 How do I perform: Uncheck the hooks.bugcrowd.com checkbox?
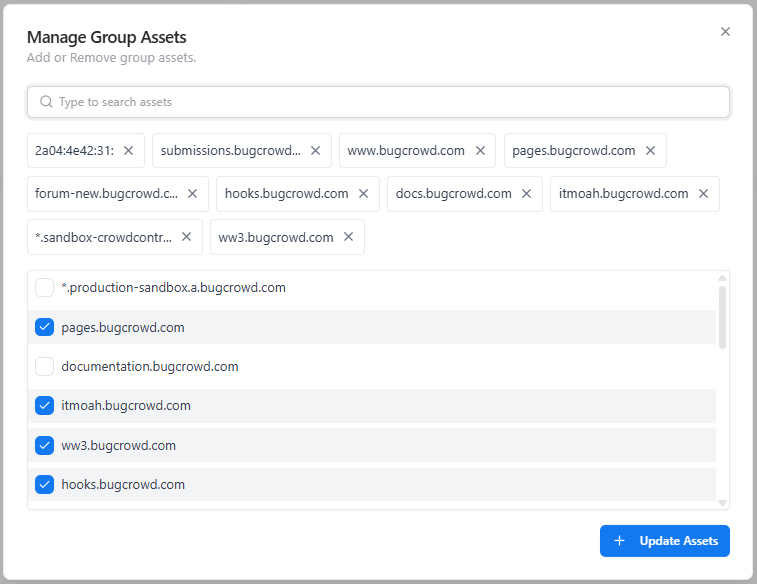click(44, 485)
